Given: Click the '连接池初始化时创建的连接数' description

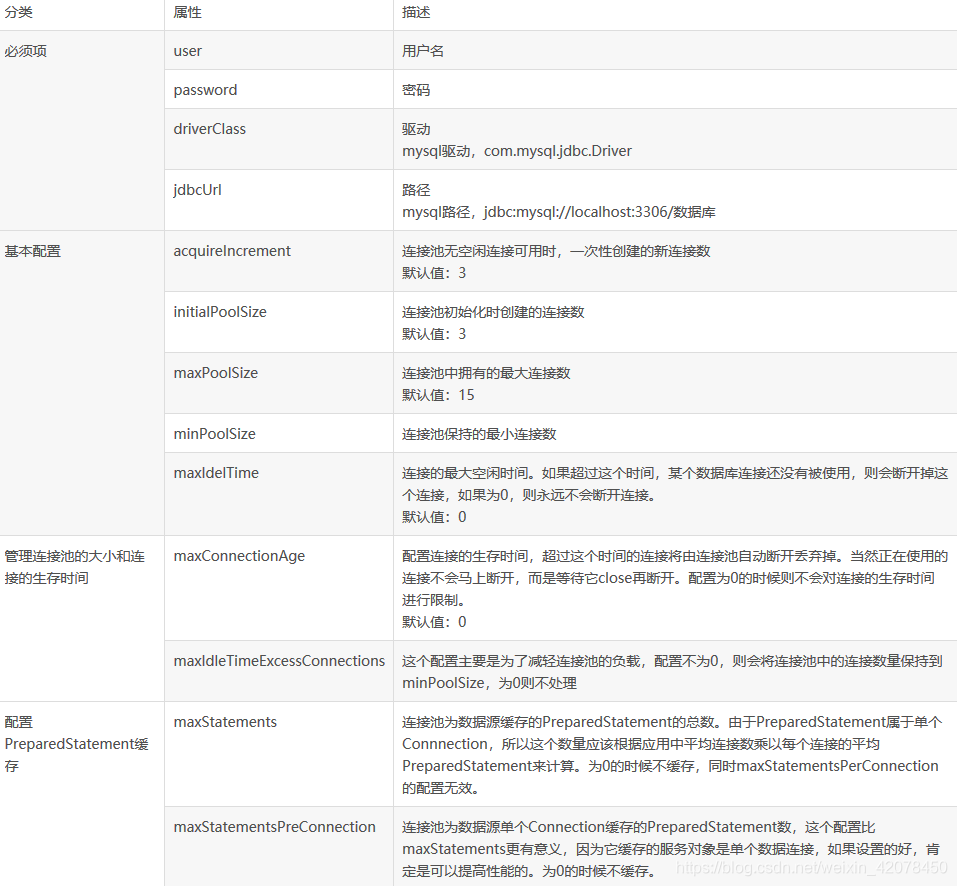Looking at the screenshot, I should [493, 312].
